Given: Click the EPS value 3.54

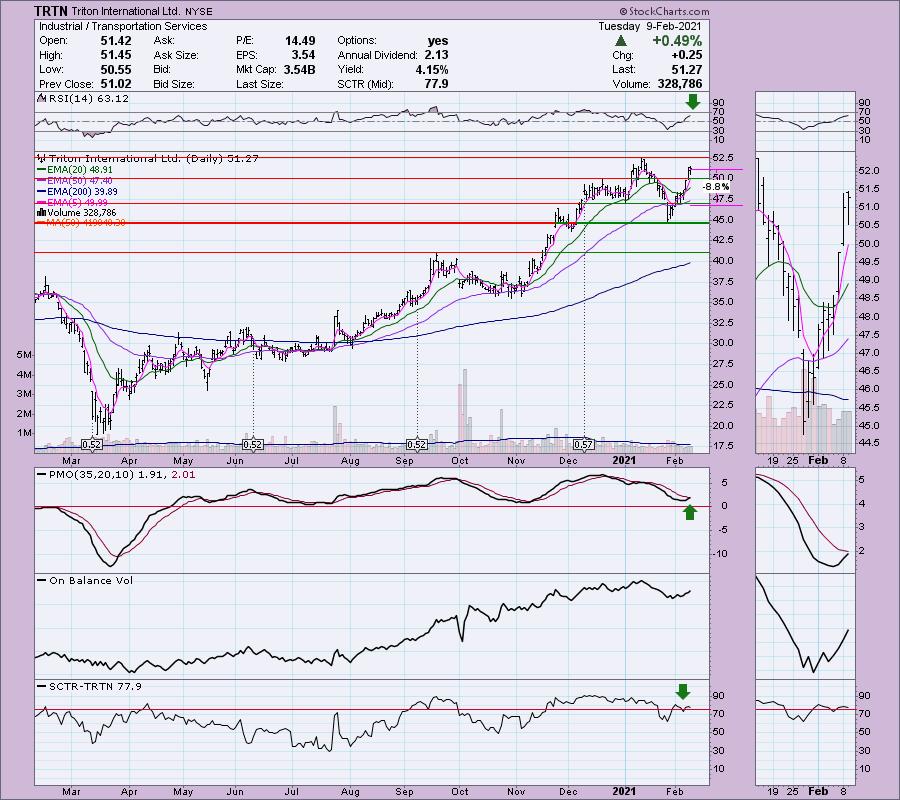Looking at the screenshot, I should pos(303,55).
